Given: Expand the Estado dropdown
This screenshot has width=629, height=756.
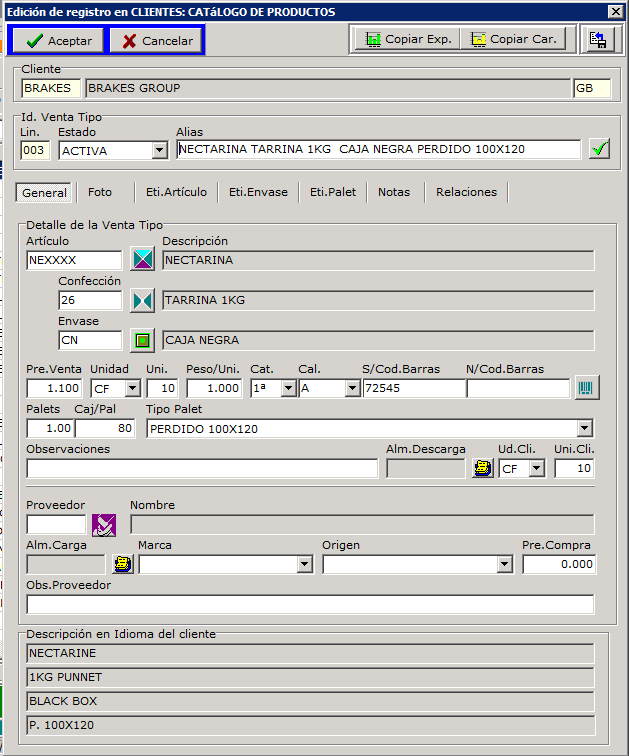Looking at the screenshot, I should (x=159, y=150).
